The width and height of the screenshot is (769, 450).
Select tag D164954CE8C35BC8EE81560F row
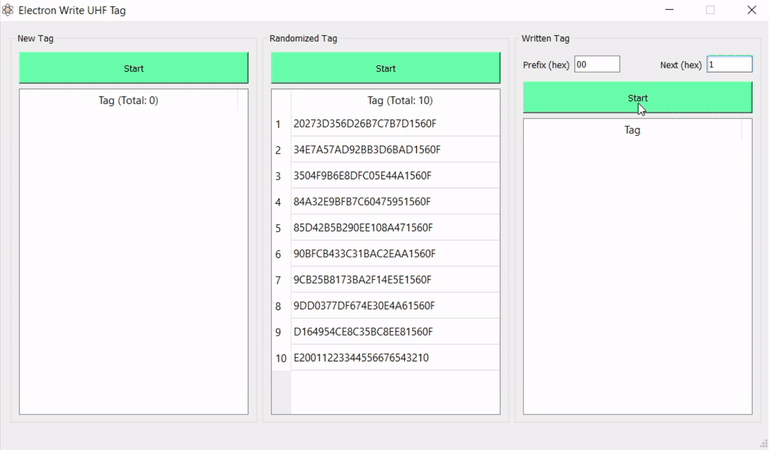(364, 332)
